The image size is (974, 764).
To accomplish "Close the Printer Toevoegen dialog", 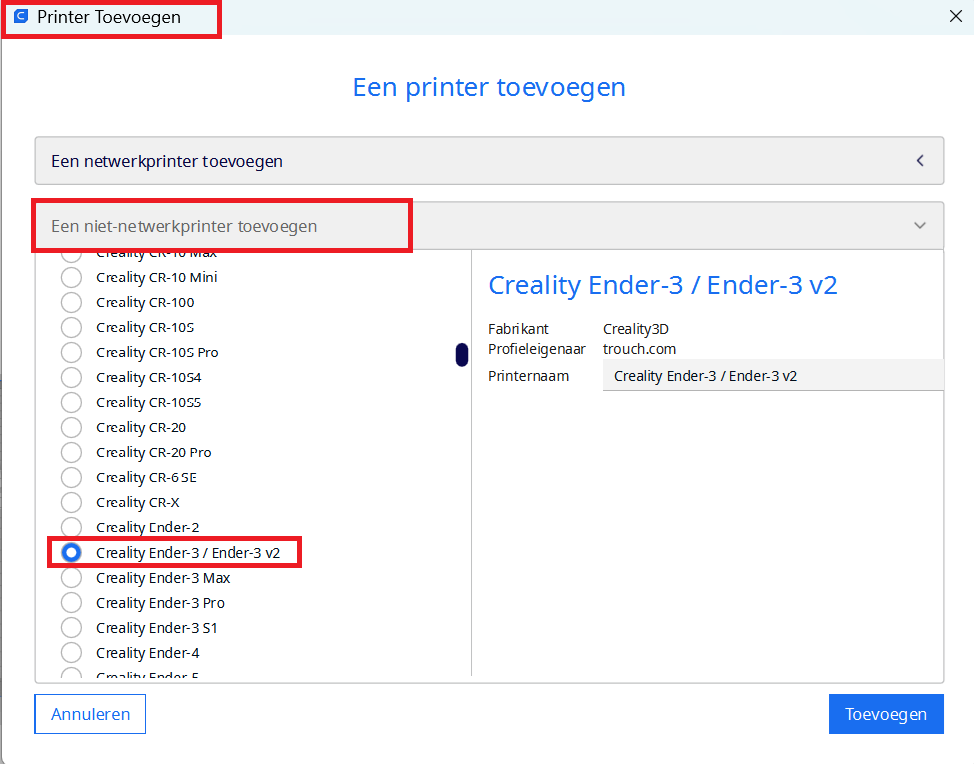I will pos(955,15).
